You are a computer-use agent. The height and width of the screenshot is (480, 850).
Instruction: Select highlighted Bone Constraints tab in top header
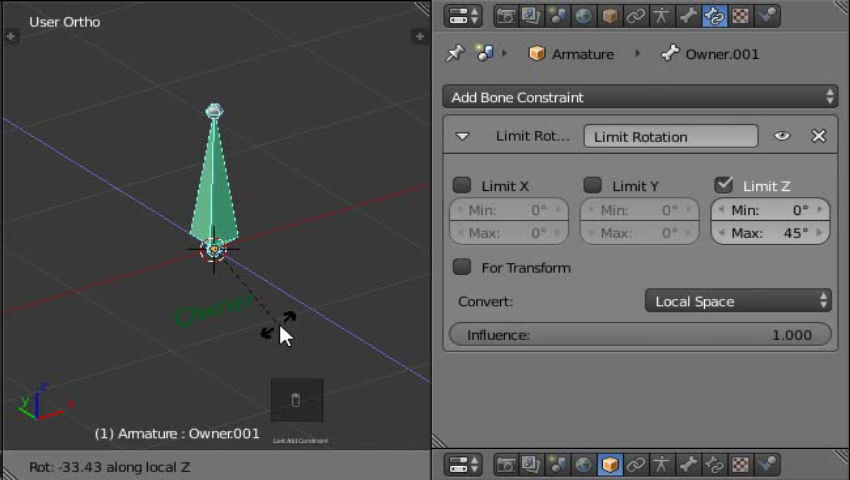pos(714,16)
